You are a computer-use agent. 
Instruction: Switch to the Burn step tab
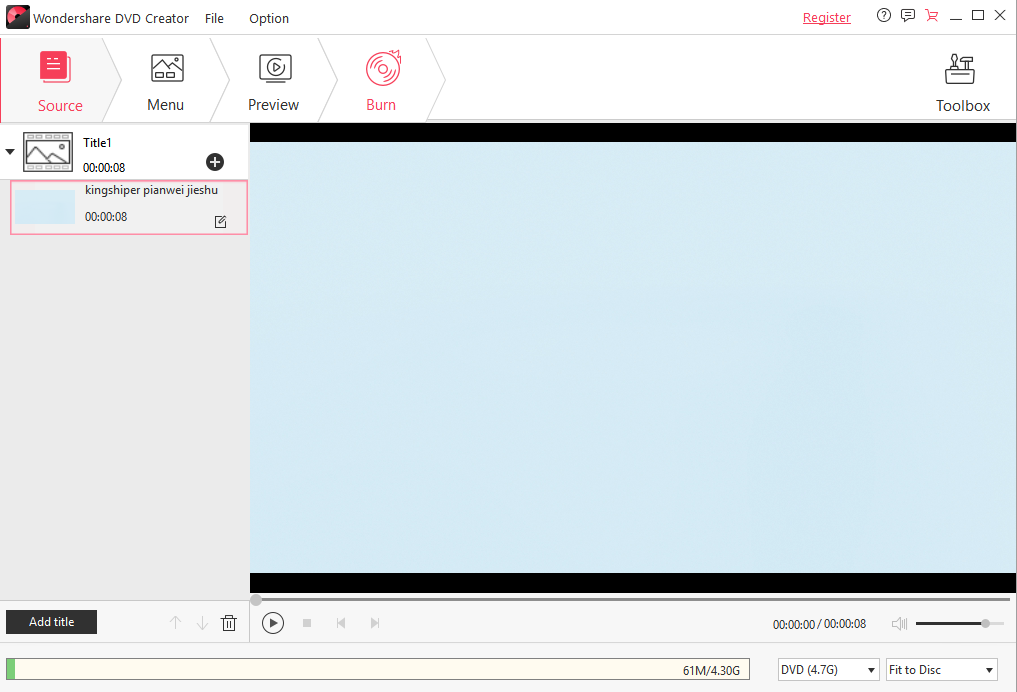pyautogui.click(x=381, y=82)
